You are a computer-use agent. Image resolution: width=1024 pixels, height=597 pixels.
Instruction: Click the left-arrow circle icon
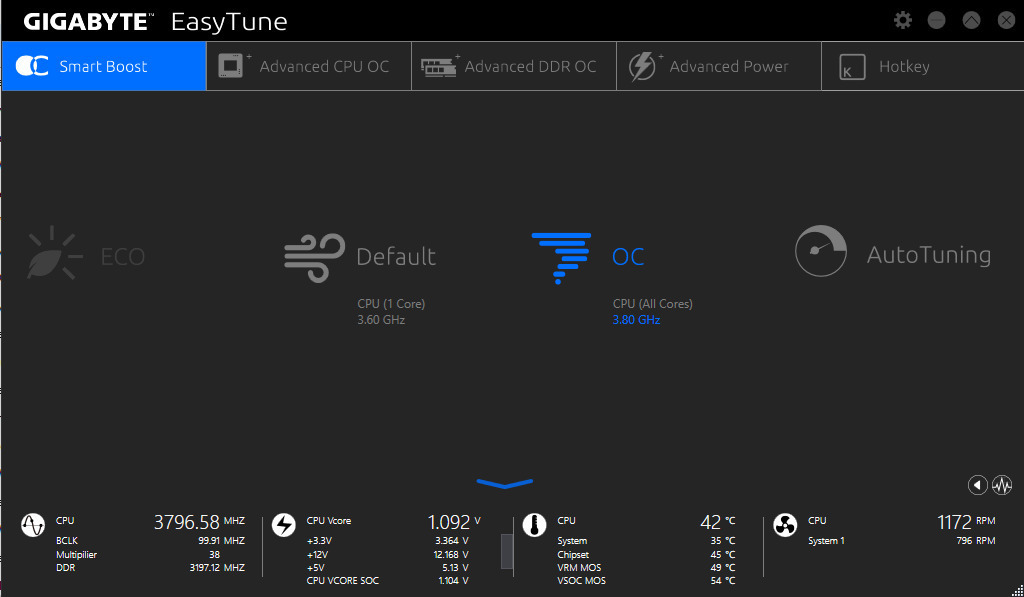pyautogui.click(x=977, y=485)
